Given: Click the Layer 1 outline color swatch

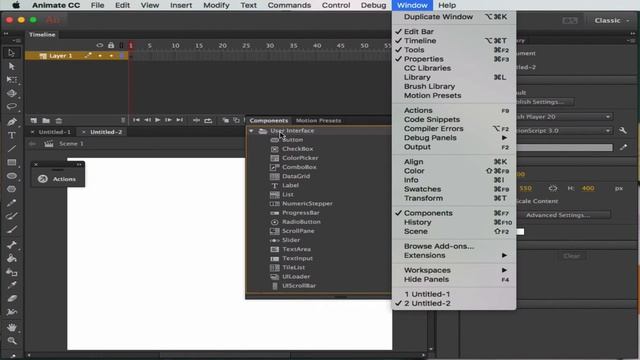Looking at the screenshot, I should pos(122,56).
